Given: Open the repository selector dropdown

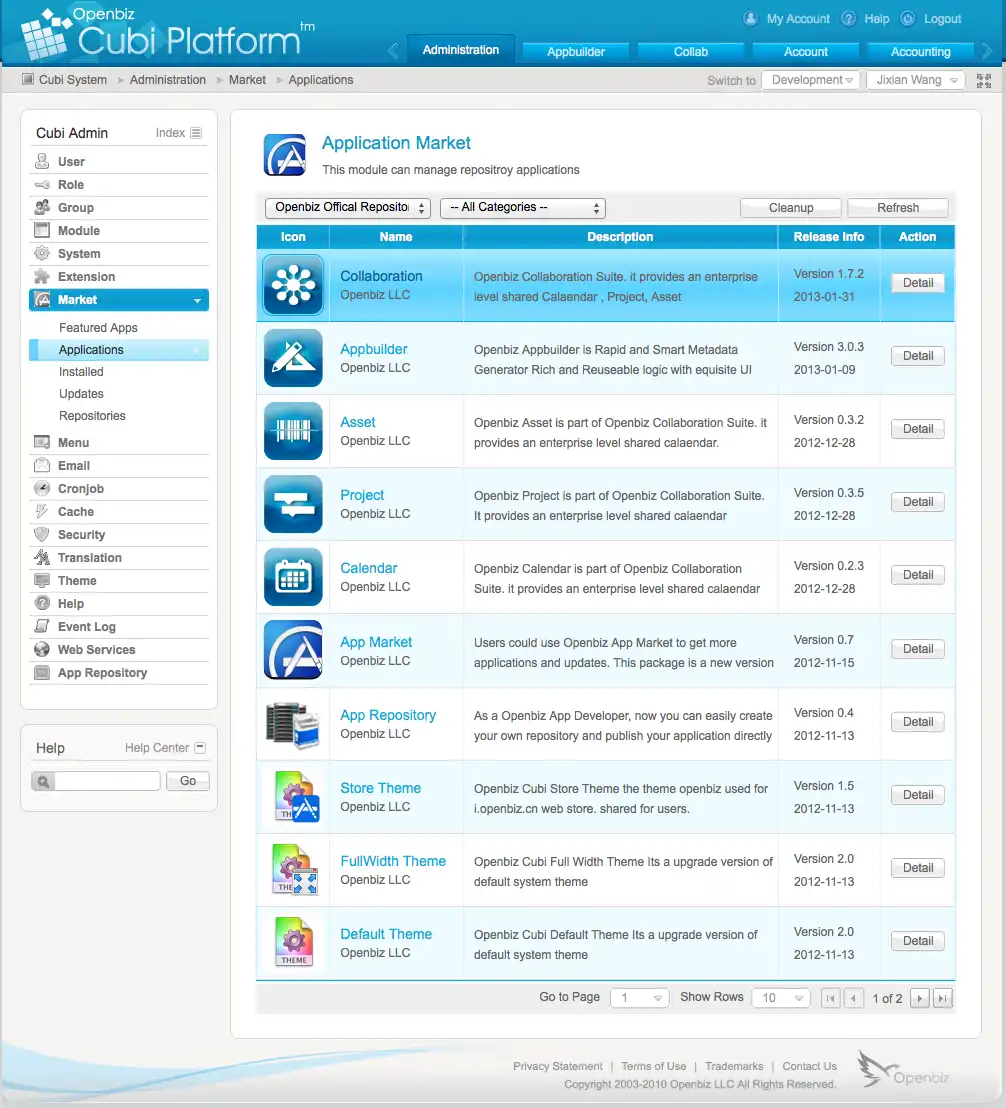Looking at the screenshot, I should [348, 208].
